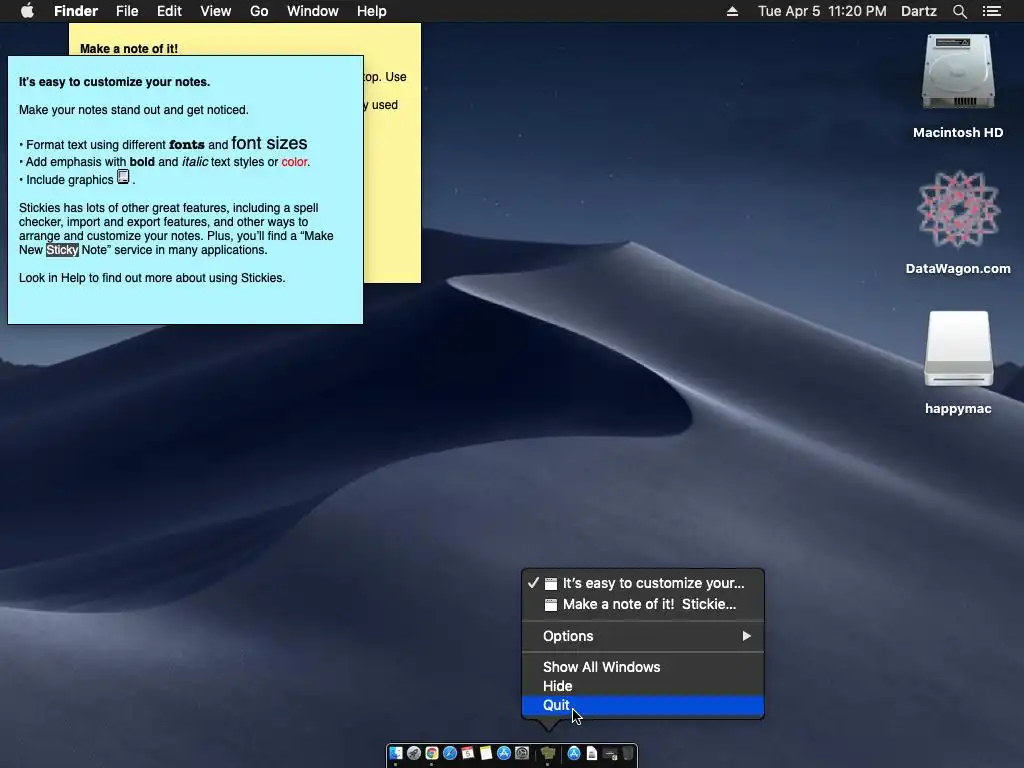The height and width of the screenshot is (768, 1024).
Task: Open yellow Notes app in Dock
Action: pyautogui.click(x=486, y=754)
